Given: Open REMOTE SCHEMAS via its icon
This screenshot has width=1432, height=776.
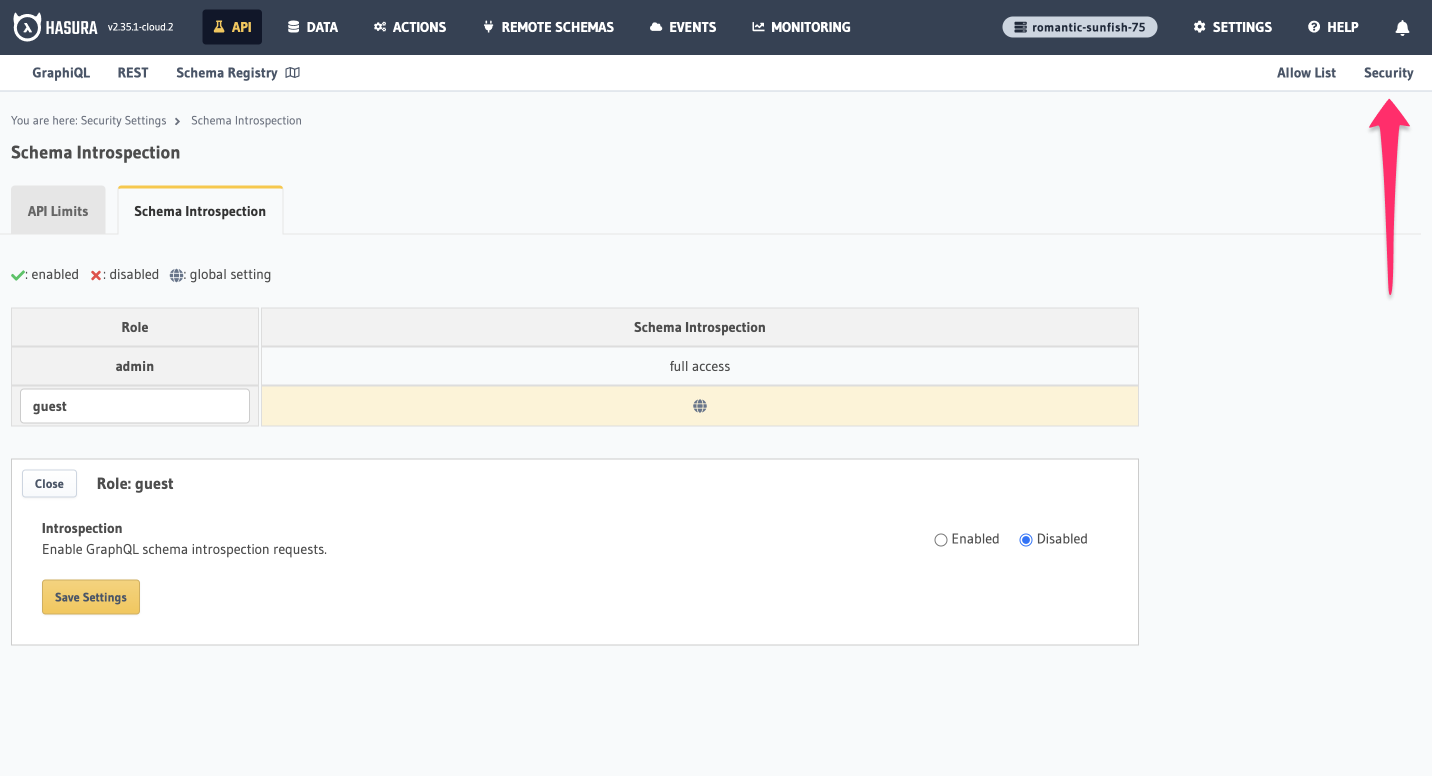Looking at the screenshot, I should point(487,27).
